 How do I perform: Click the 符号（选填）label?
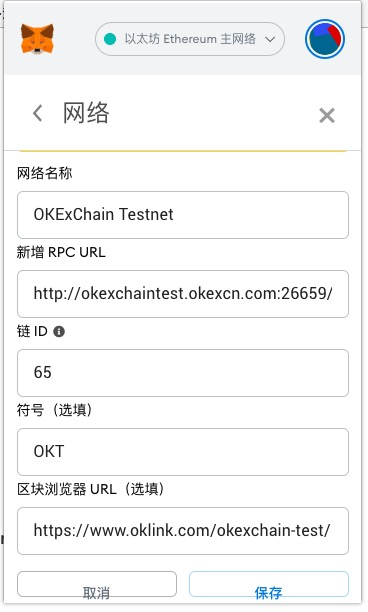pos(55,410)
